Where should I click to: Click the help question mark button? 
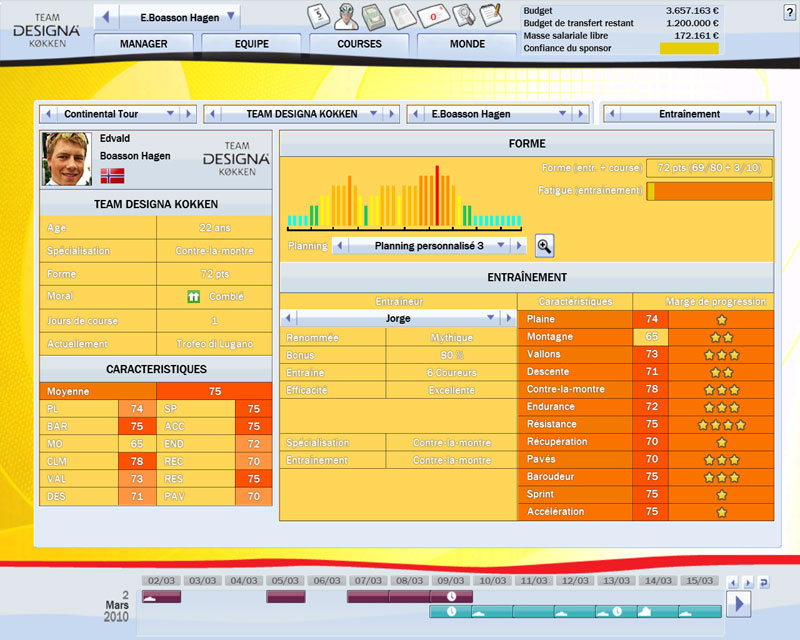(x=790, y=11)
